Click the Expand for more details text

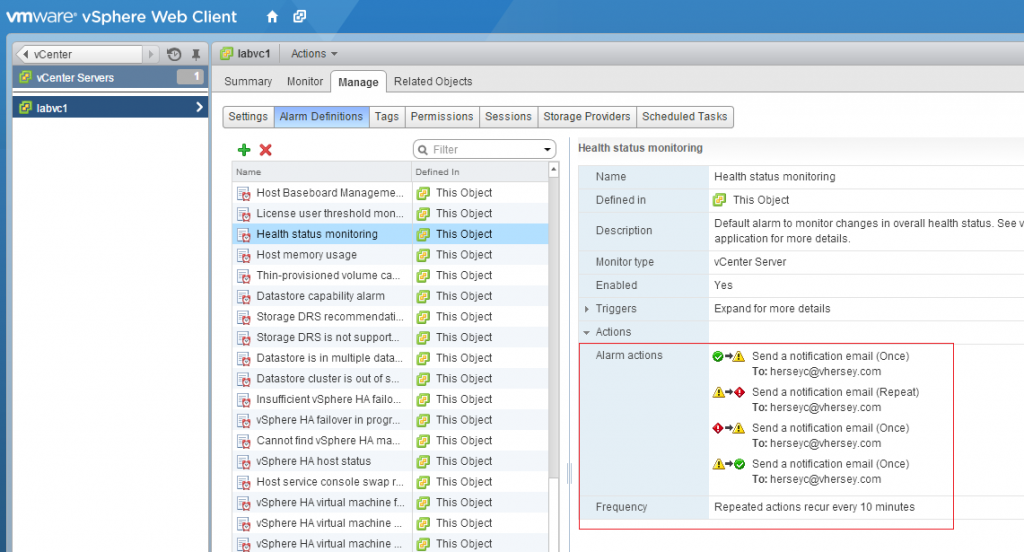772,308
